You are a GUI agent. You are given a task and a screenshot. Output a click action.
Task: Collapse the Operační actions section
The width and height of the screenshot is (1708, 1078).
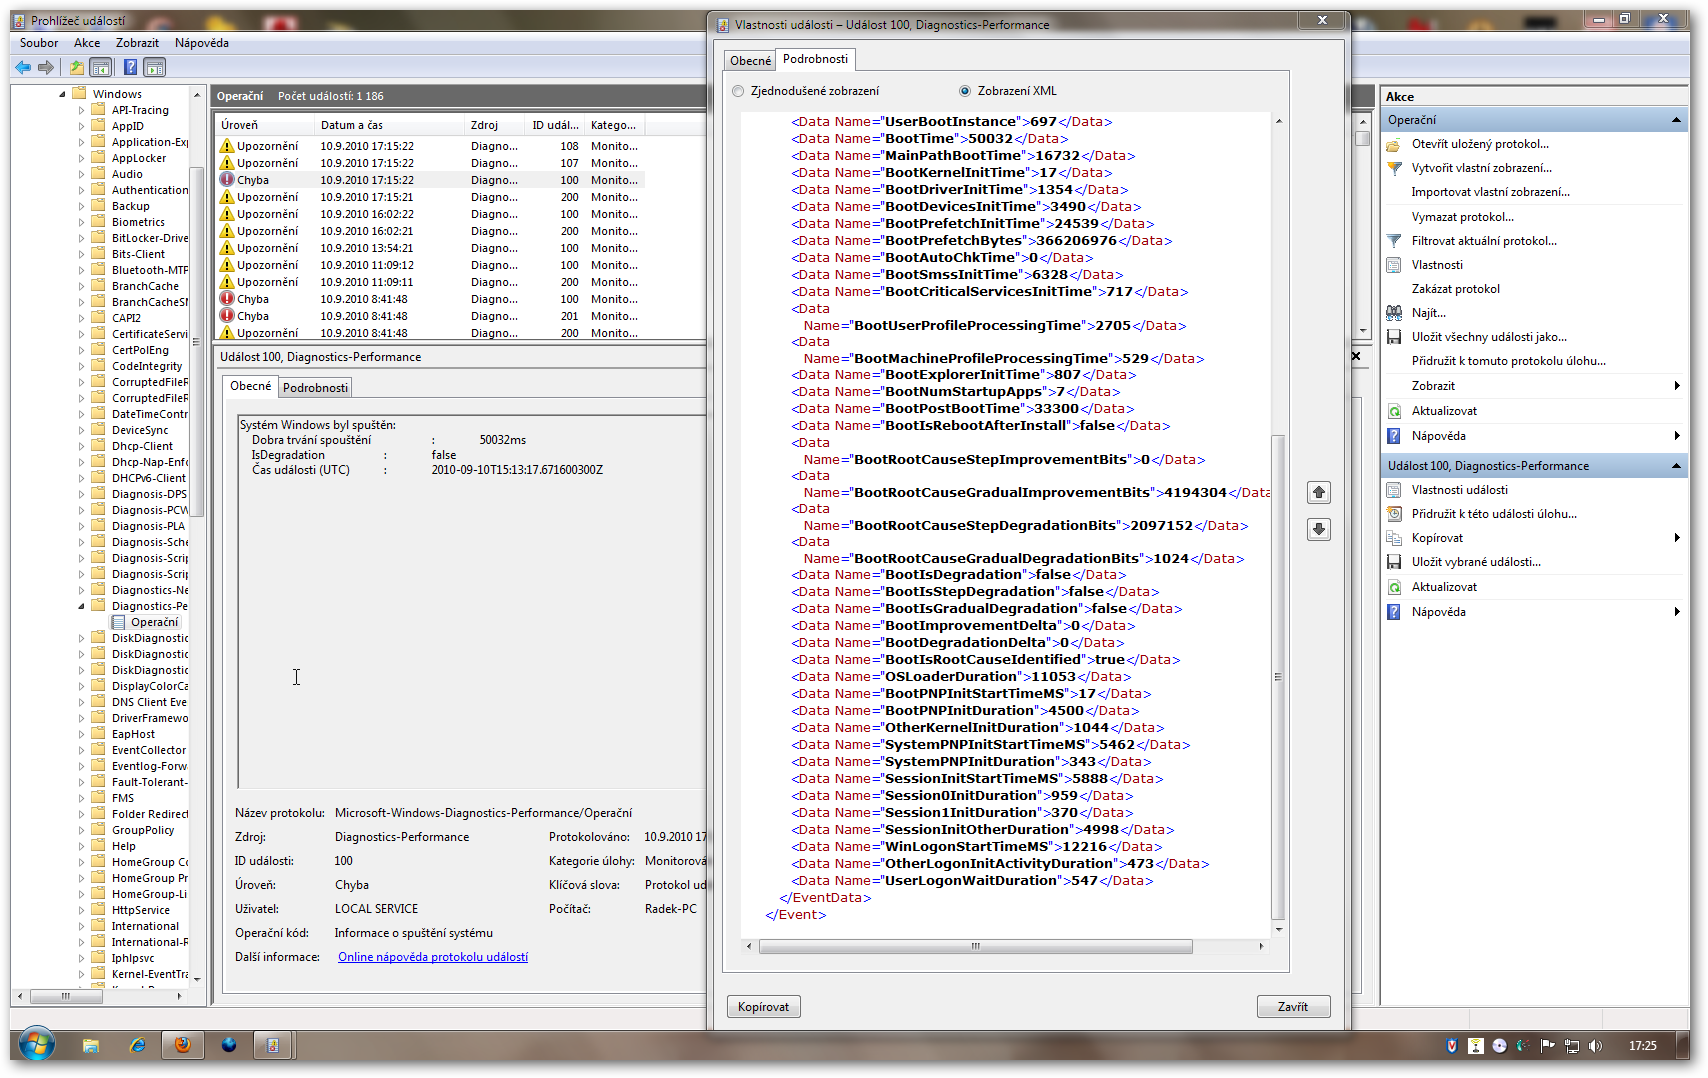(1676, 120)
